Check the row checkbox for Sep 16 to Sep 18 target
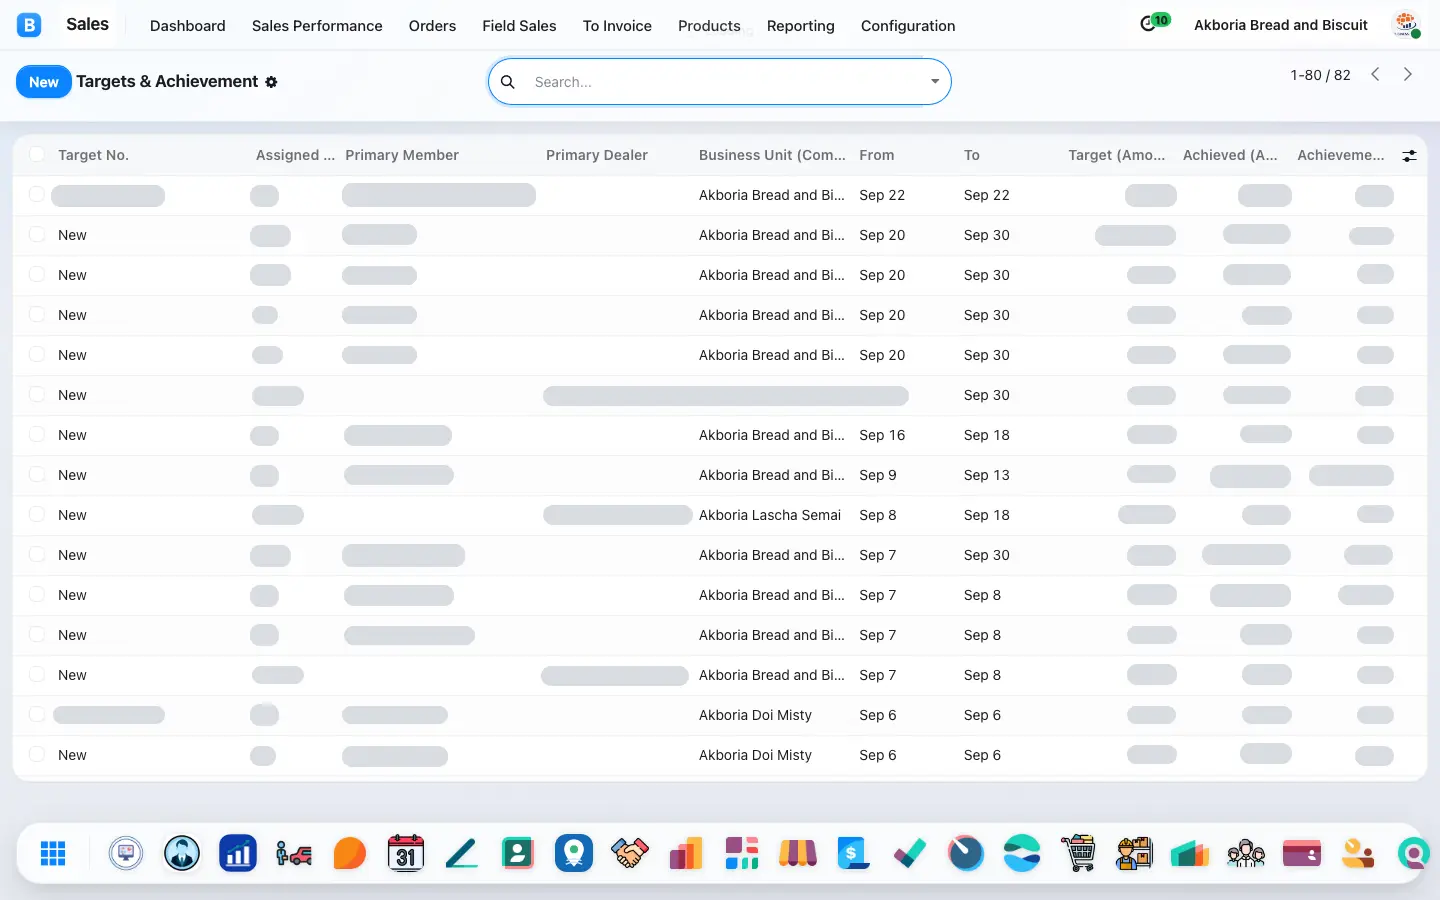 (37, 434)
